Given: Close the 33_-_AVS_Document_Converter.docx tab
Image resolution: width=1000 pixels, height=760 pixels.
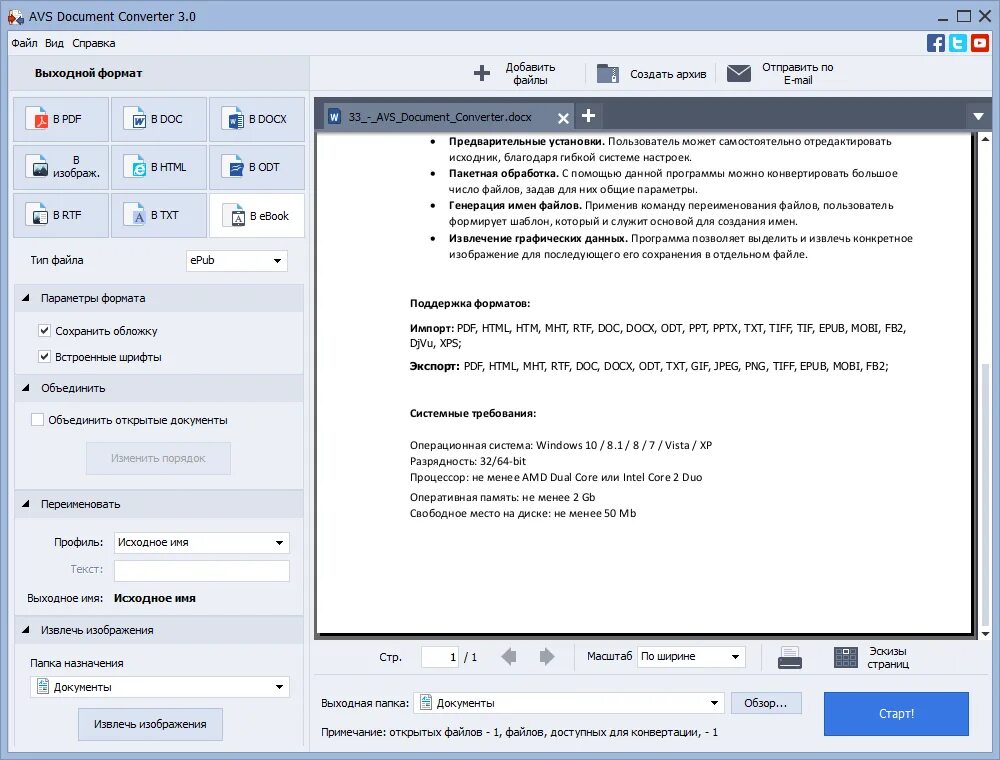Looking at the screenshot, I should (x=563, y=118).
